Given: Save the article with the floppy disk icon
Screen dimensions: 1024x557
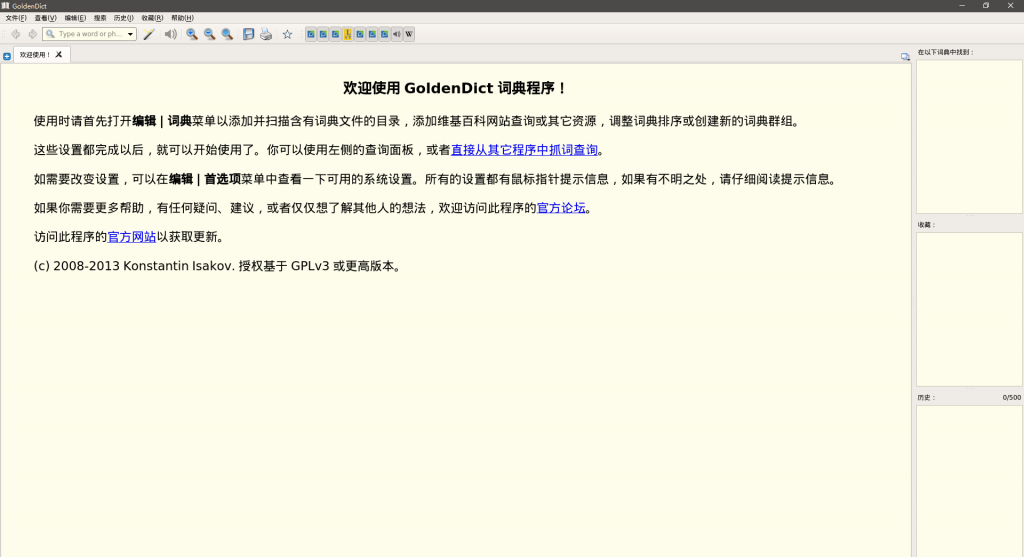Looking at the screenshot, I should 248,34.
